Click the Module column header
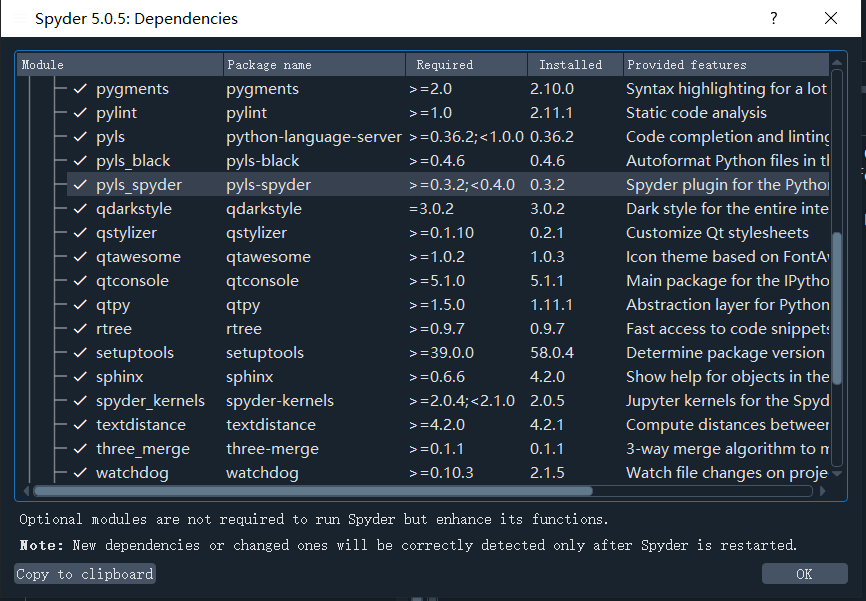This screenshot has height=601, width=866. (120, 65)
